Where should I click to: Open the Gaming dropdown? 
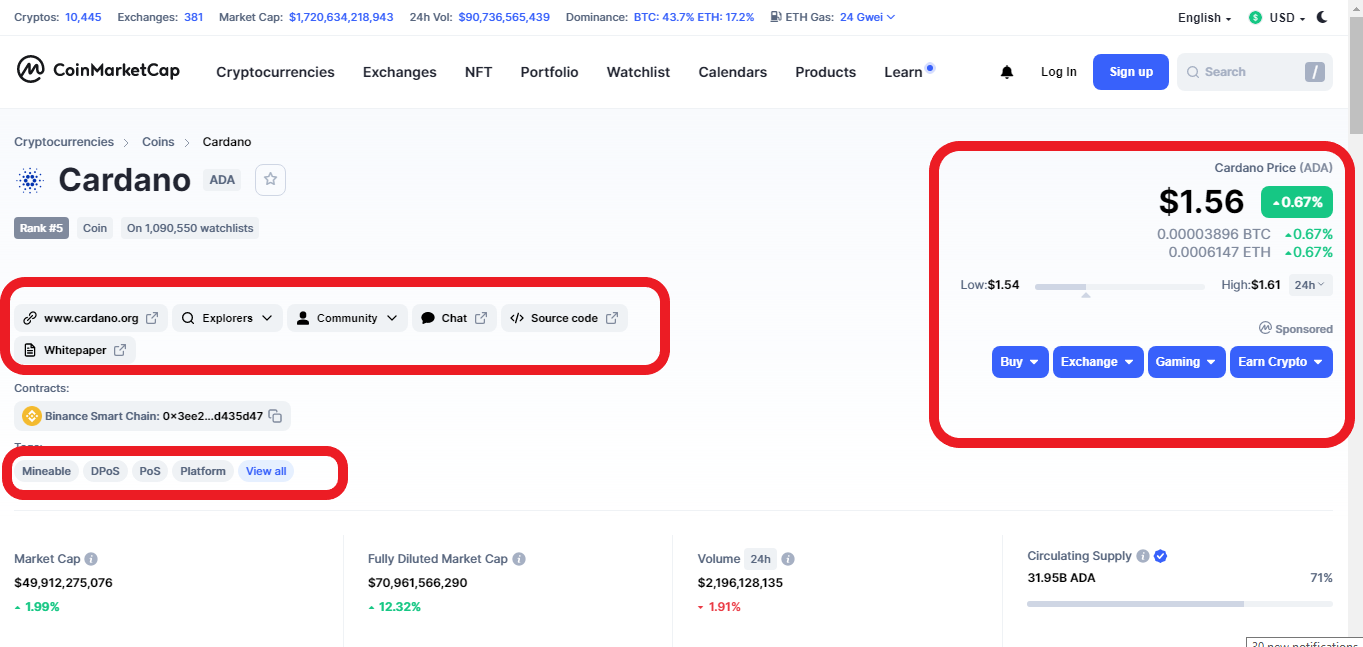1186,362
